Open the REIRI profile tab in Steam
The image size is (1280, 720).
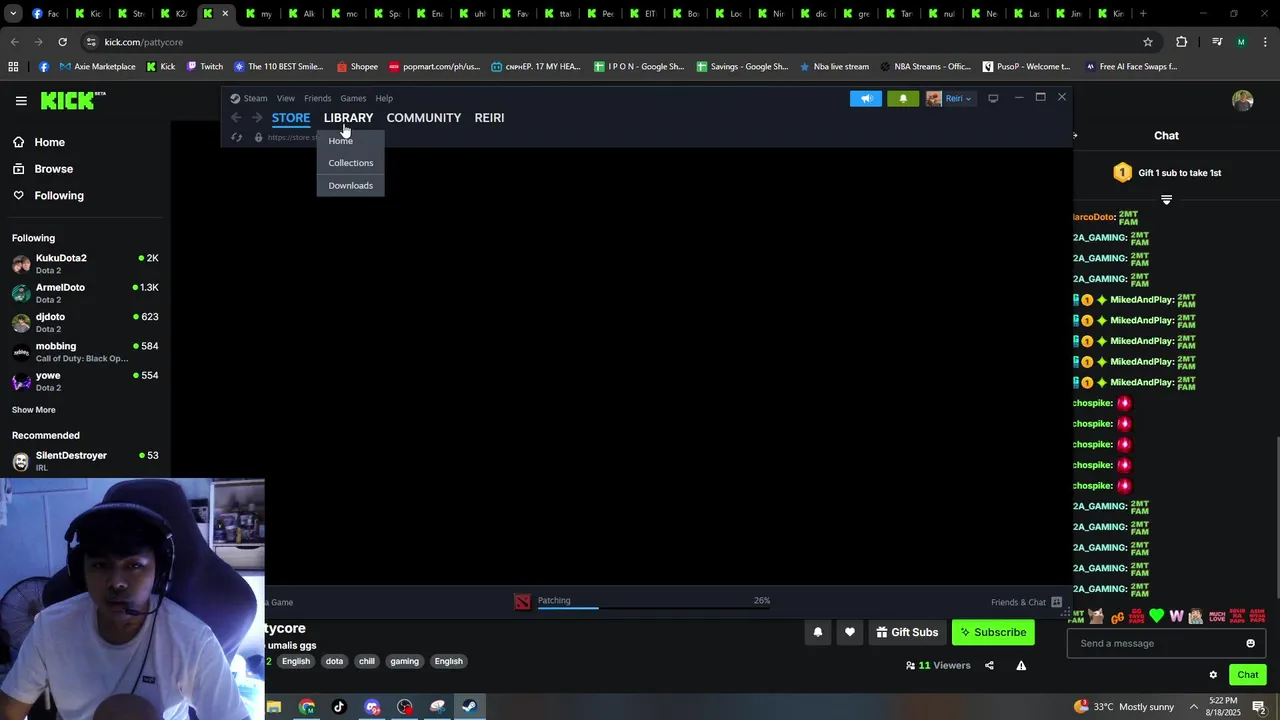click(x=489, y=118)
